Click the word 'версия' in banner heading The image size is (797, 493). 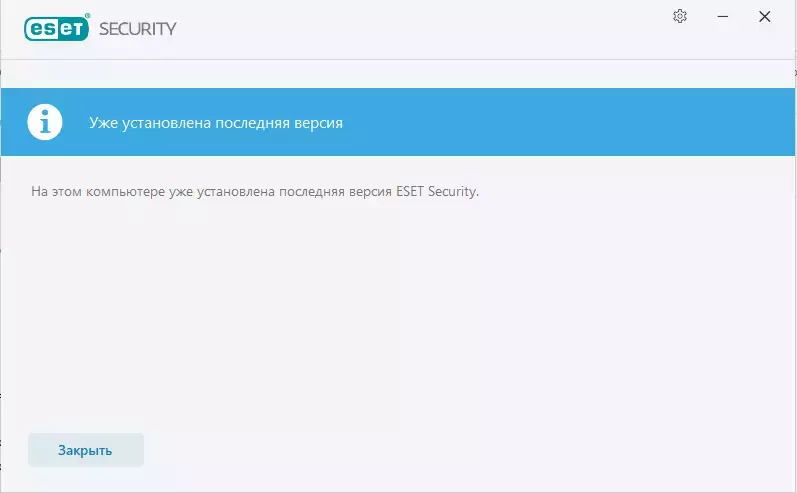[318, 122]
